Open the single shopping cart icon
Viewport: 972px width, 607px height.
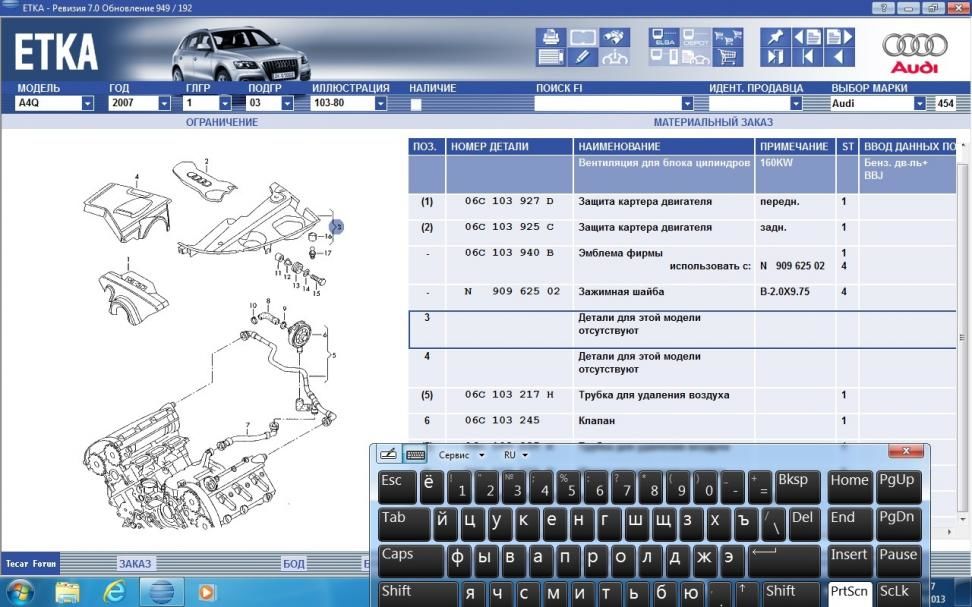tap(728, 58)
